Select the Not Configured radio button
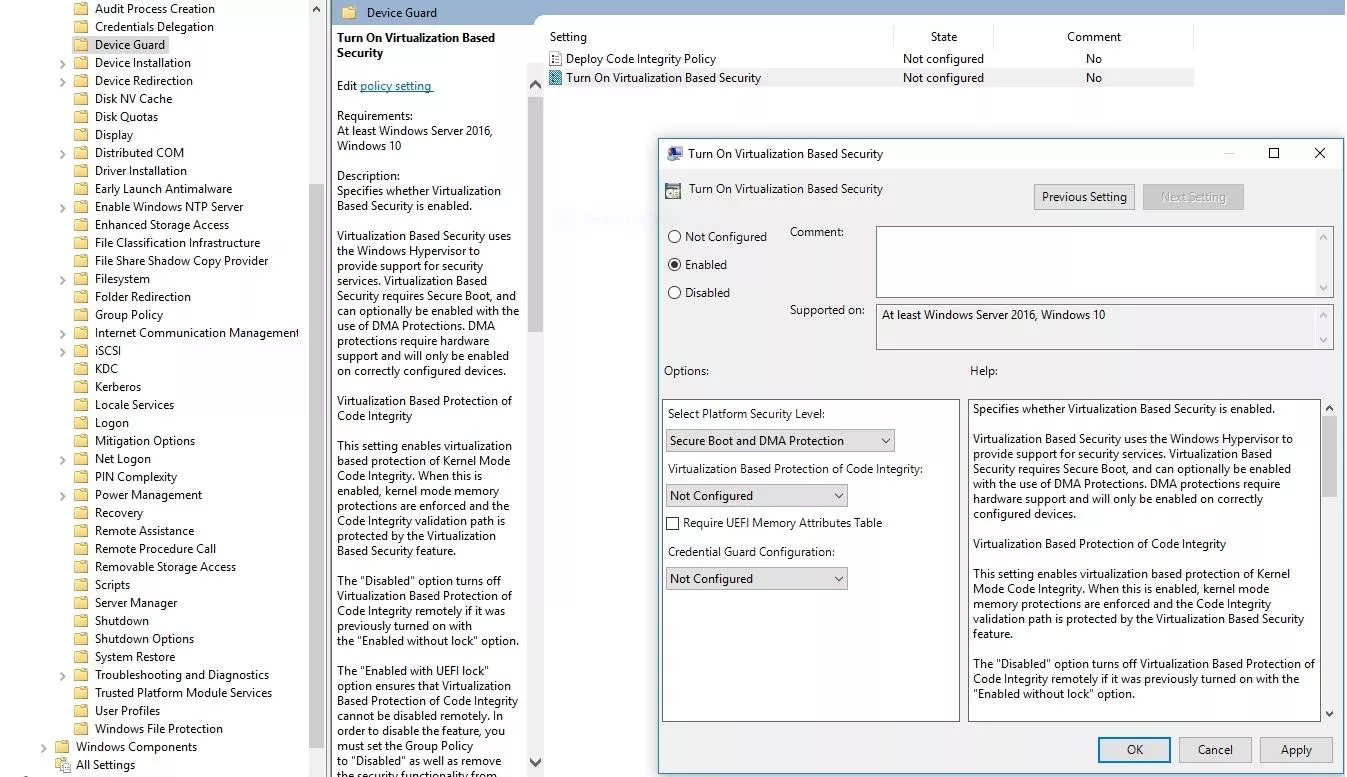The width and height of the screenshot is (1347, 777). [x=675, y=237]
